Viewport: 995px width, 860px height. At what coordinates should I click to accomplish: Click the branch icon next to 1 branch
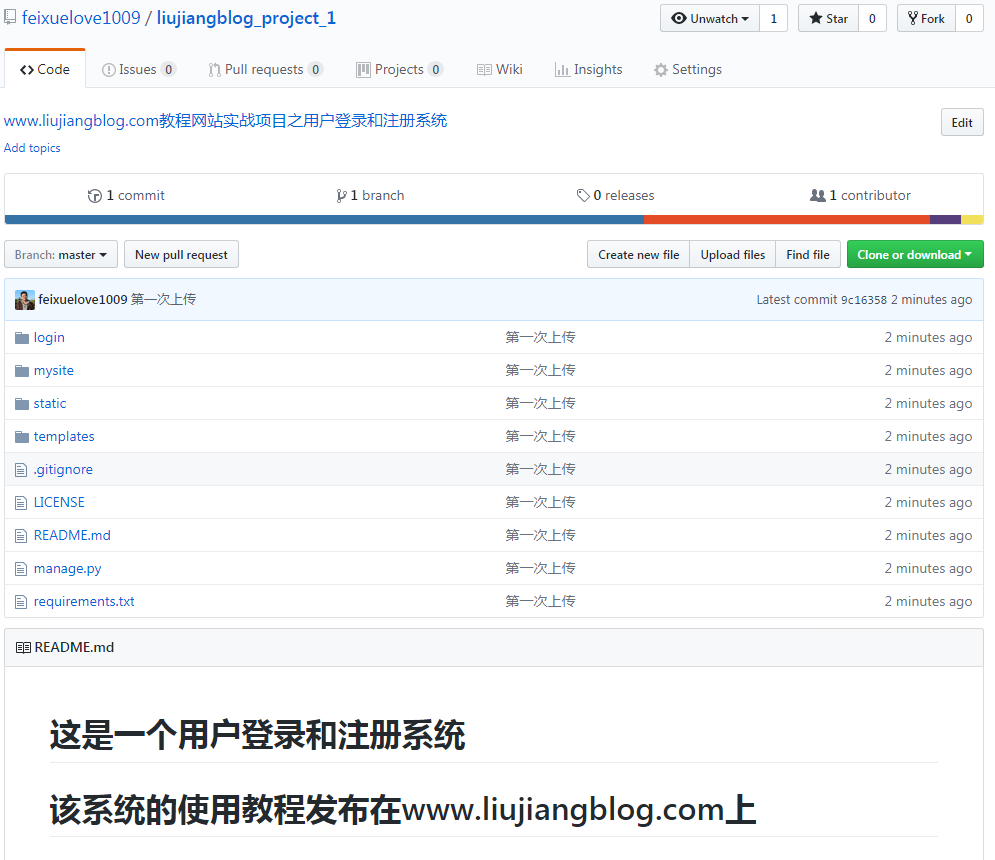(341, 196)
